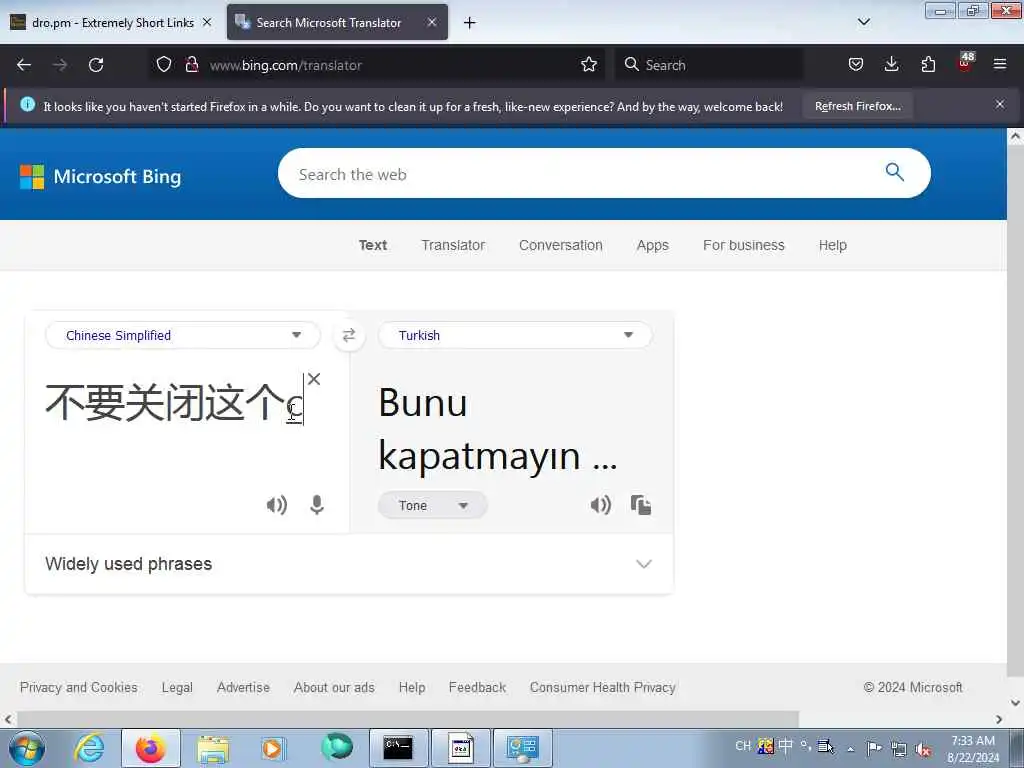The image size is (1024, 768).
Task: Open the Conversation tab
Action: coord(561,245)
